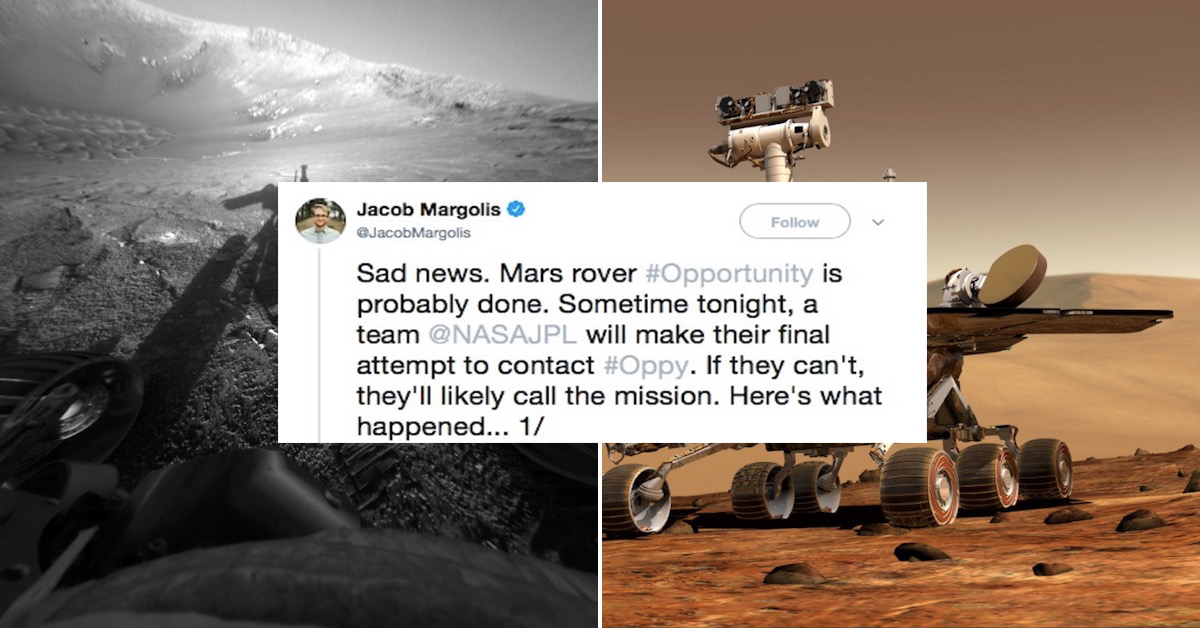Image resolution: width=1200 pixels, height=628 pixels.
Task: Open Jacob Margolis profile avatar
Action: [321, 220]
